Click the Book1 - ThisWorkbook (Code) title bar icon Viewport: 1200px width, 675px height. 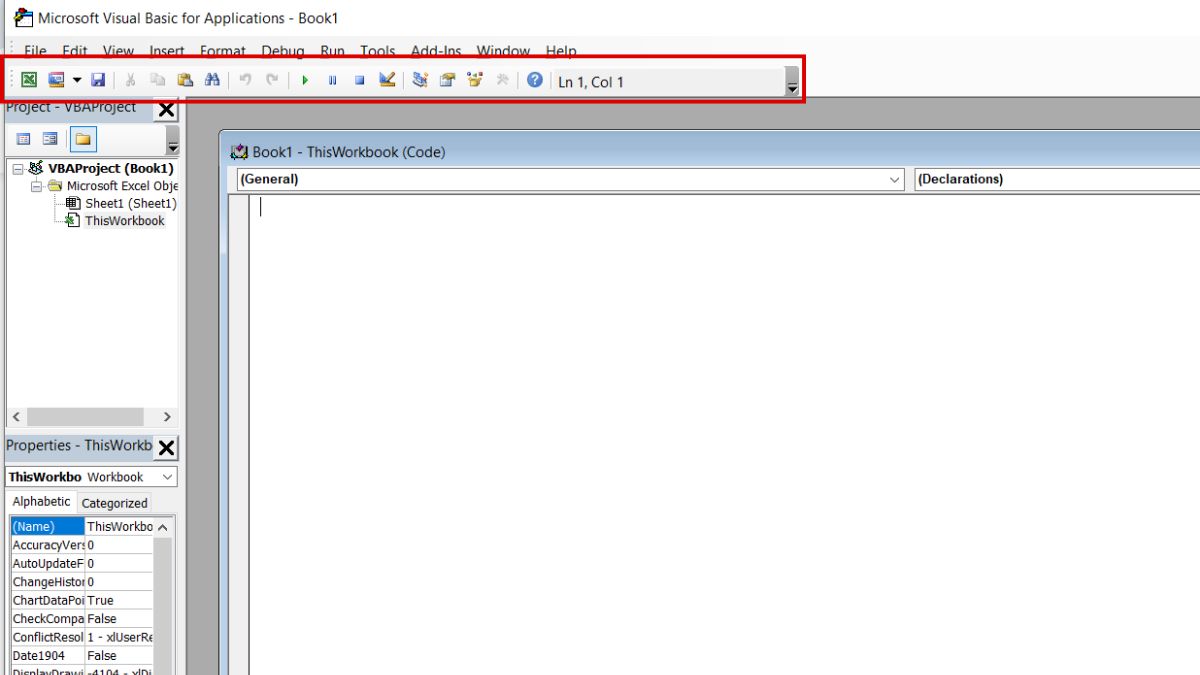239,152
